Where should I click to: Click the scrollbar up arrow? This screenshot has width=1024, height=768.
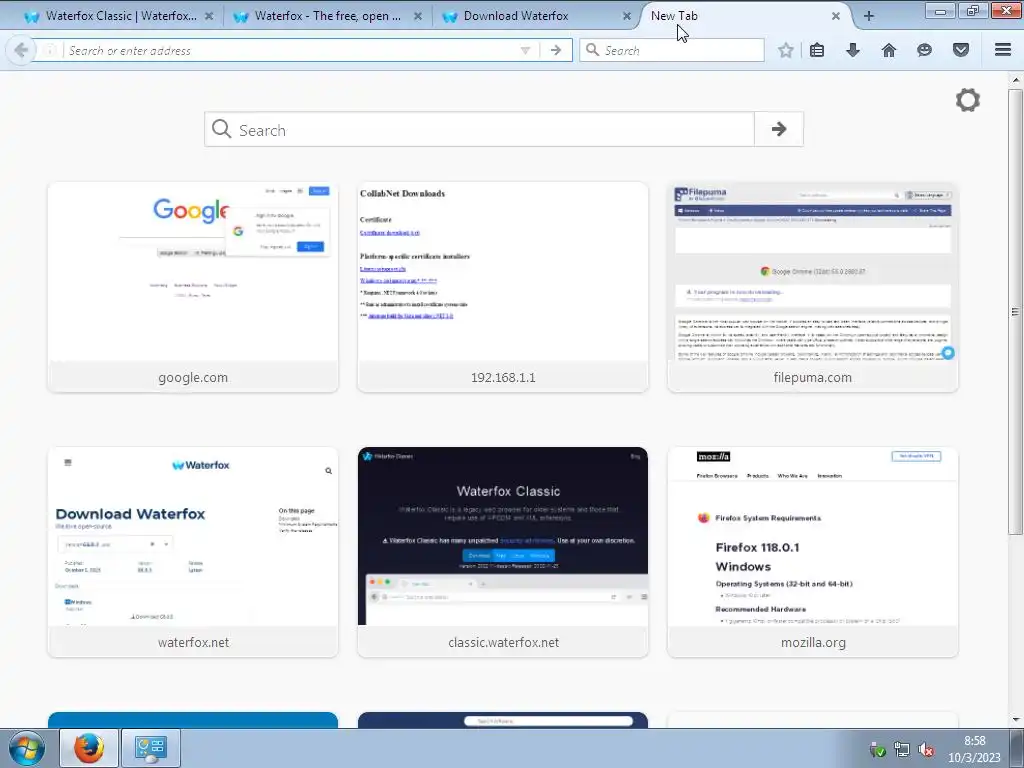(1015, 80)
